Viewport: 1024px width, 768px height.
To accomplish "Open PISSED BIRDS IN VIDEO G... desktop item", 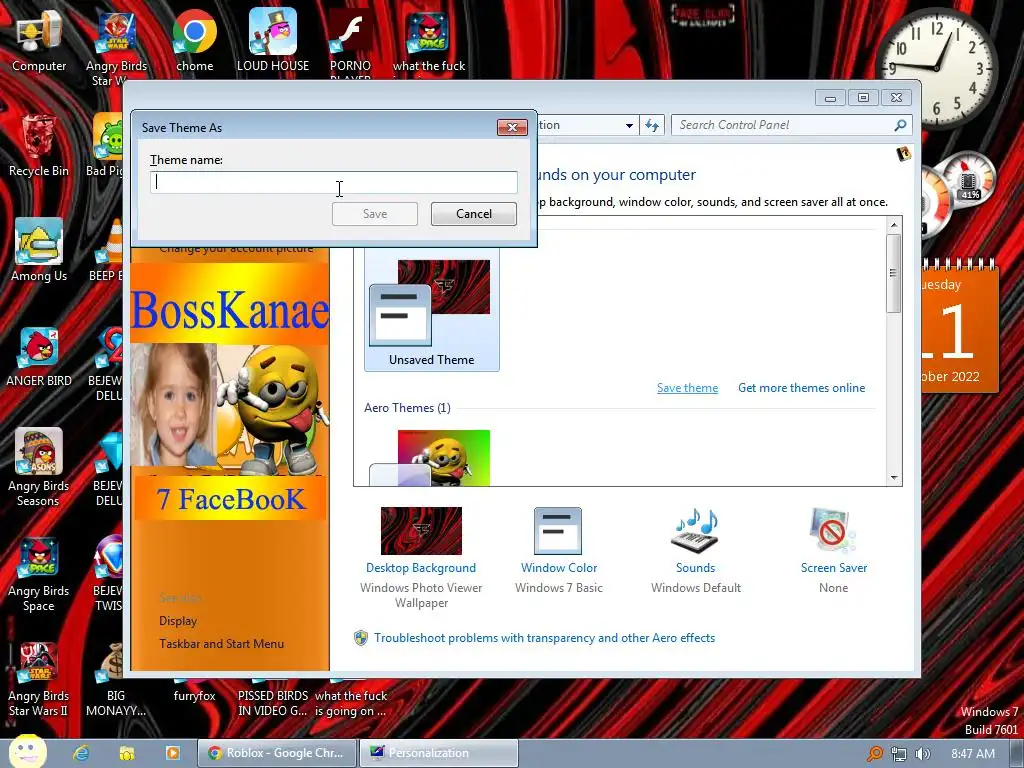I will tap(272, 703).
